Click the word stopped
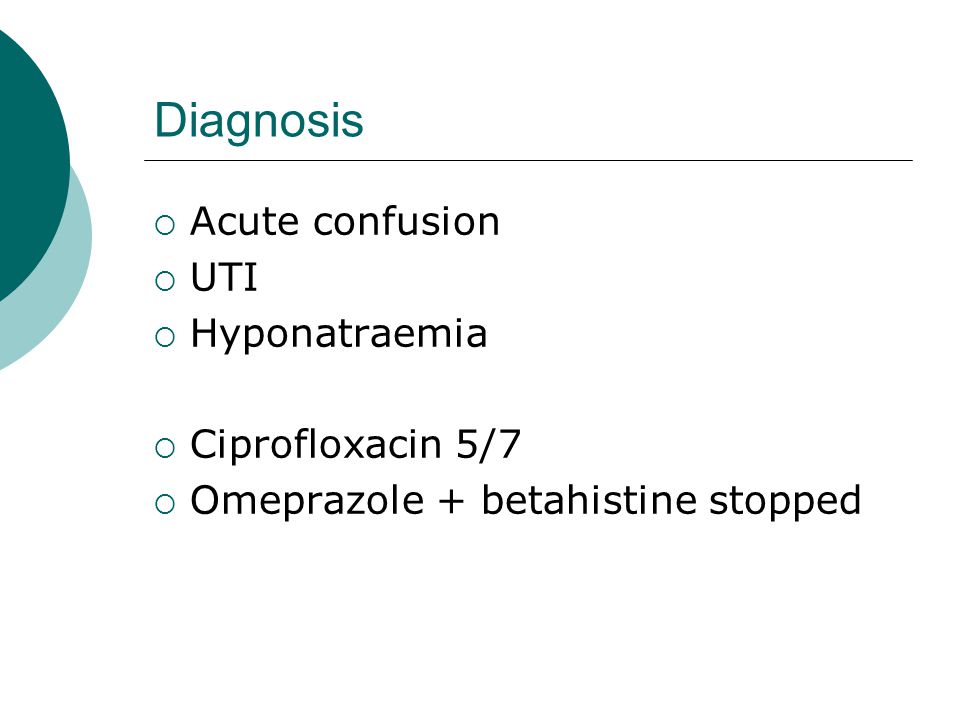Viewport: 960px width, 720px height. pos(786,502)
